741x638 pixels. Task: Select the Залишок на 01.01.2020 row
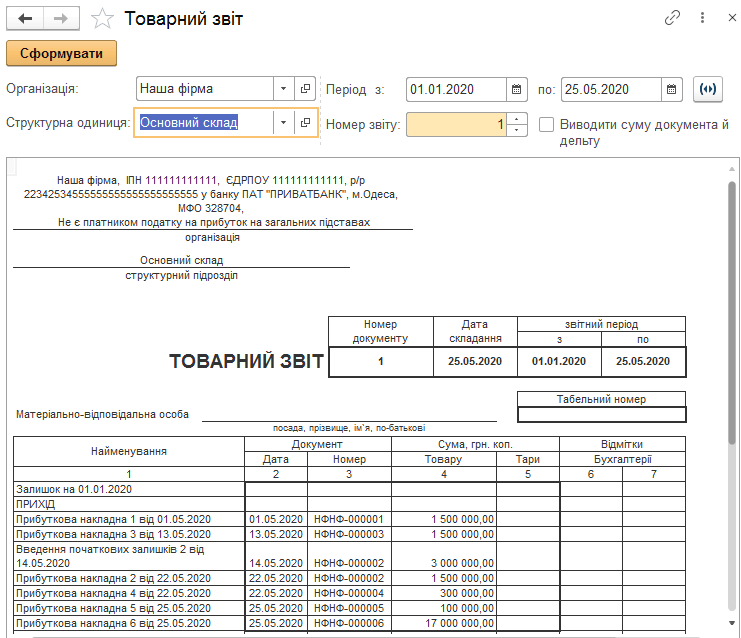coord(129,489)
